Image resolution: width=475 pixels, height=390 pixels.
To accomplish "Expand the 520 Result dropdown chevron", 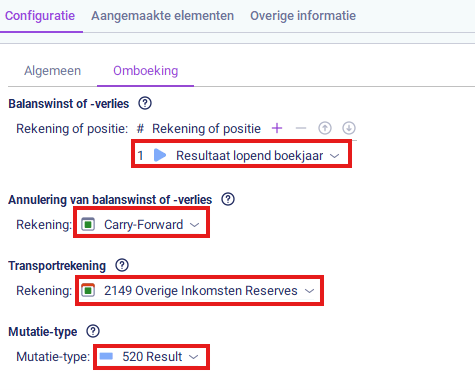I will 194,357.
